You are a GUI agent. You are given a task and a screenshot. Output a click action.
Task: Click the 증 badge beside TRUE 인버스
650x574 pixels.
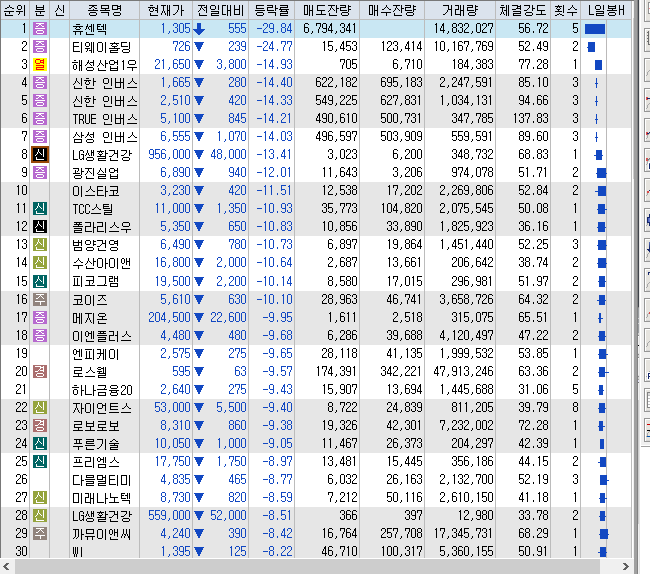40,119
